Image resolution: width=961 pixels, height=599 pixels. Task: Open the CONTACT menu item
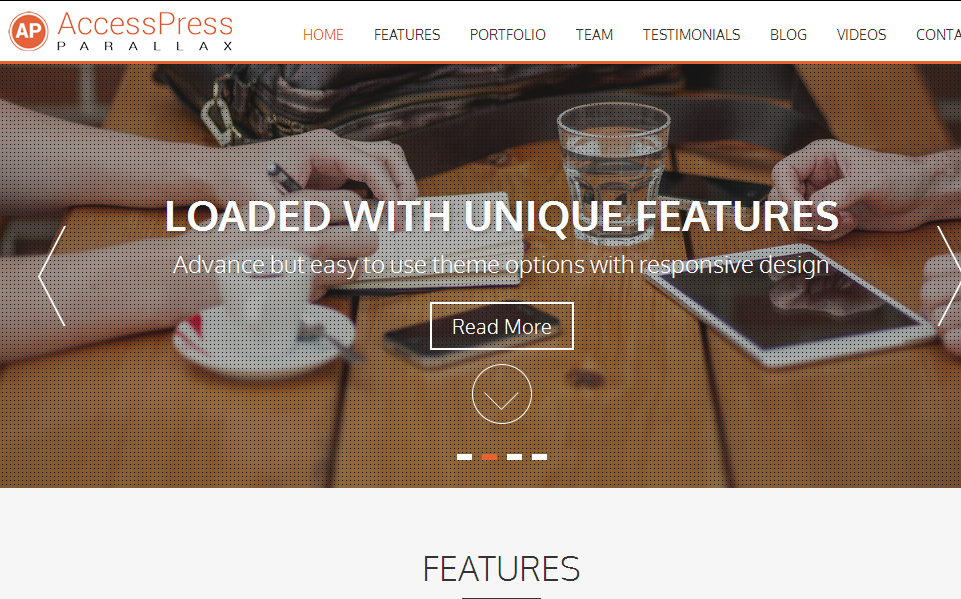(x=938, y=35)
